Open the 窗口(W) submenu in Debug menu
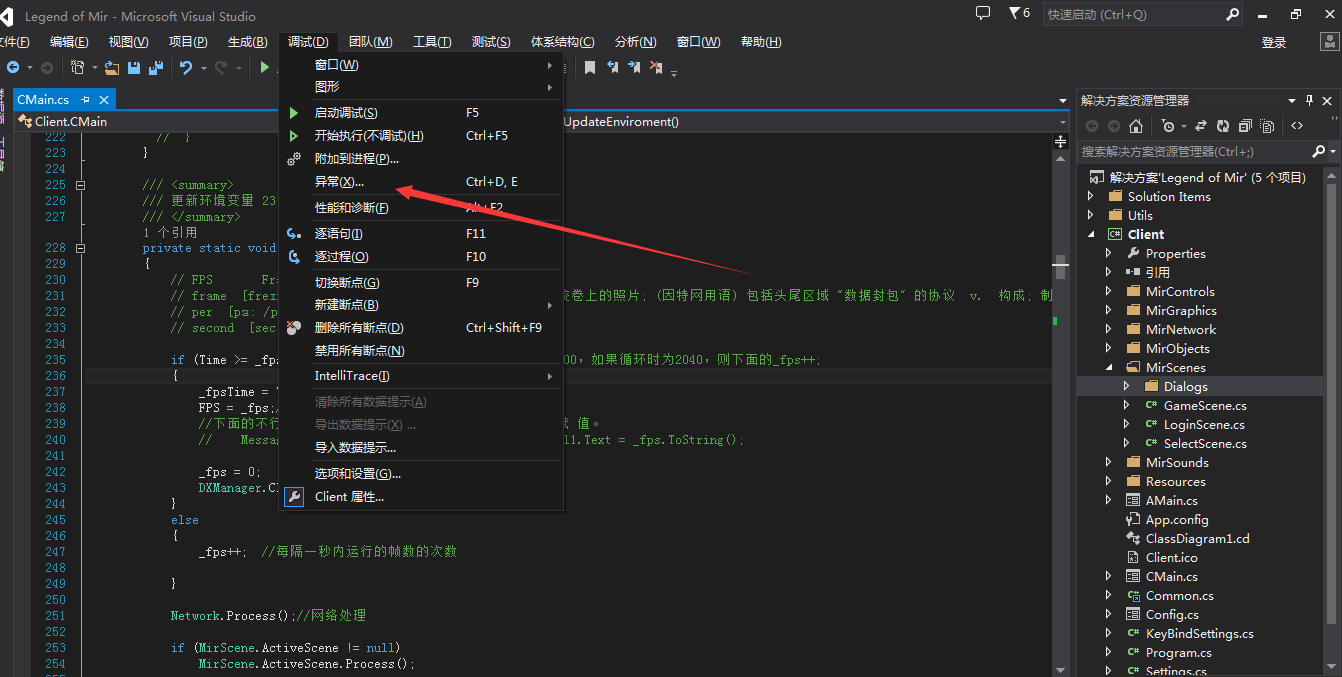The height and width of the screenshot is (677, 1342). point(421,65)
